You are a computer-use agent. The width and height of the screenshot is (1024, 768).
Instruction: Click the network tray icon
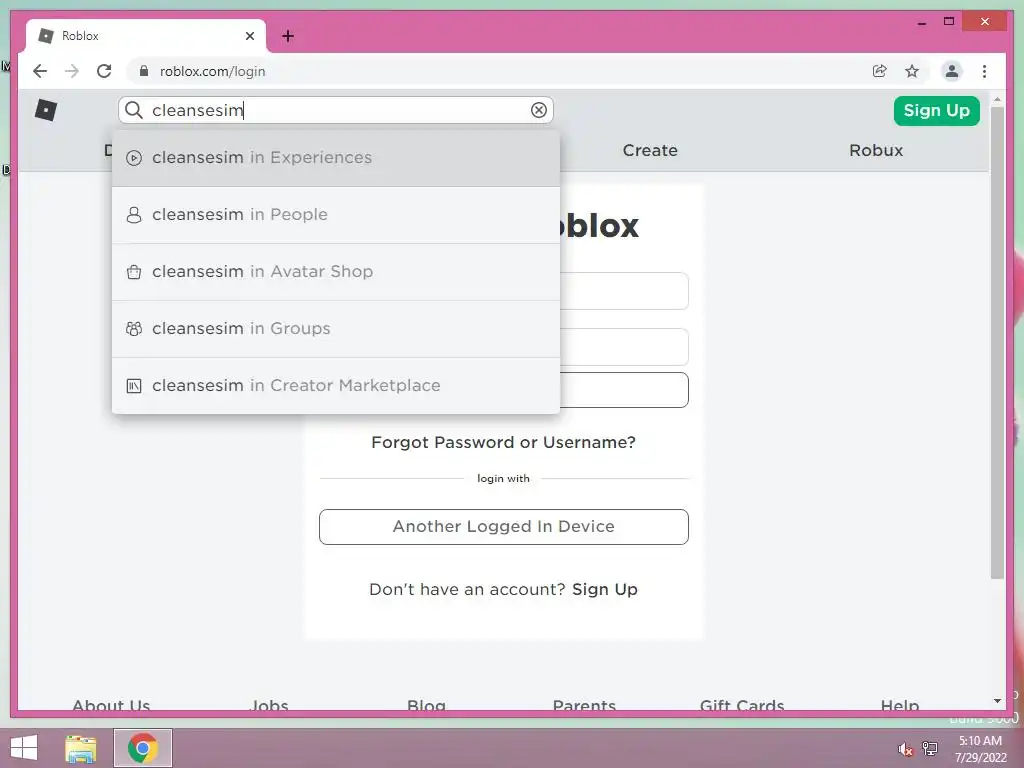click(x=930, y=748)
